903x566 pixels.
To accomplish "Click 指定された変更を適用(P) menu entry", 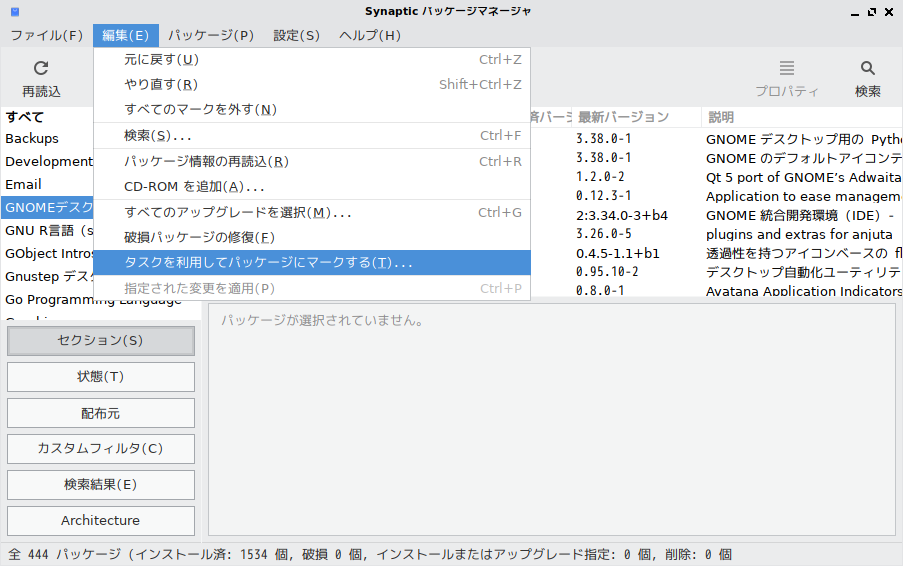I will click(312, 288).
